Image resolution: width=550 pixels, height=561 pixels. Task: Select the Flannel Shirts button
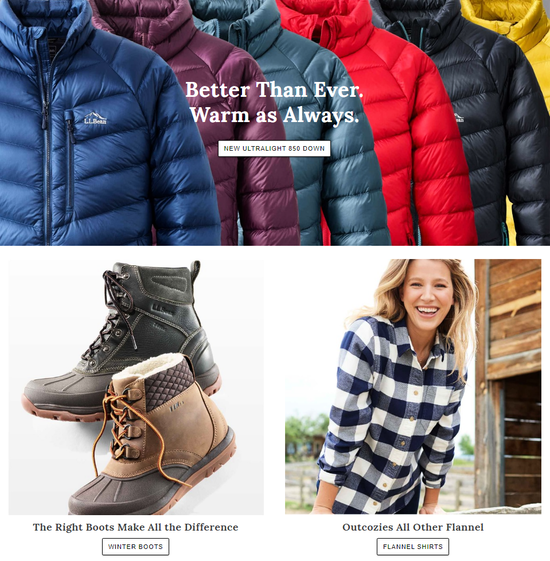(x=413, y=546)
